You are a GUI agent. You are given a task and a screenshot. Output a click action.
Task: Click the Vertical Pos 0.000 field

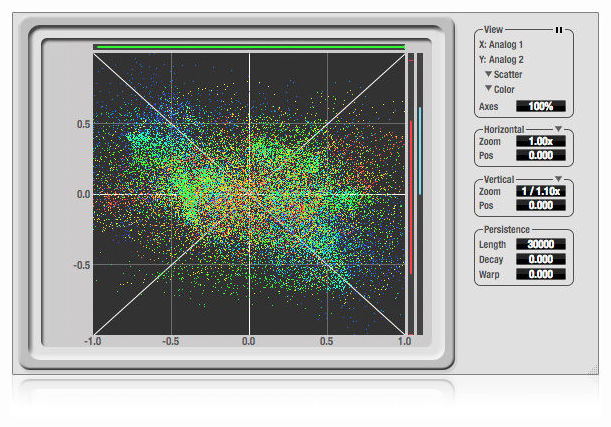pyautogui.click(x=541, y=205)
